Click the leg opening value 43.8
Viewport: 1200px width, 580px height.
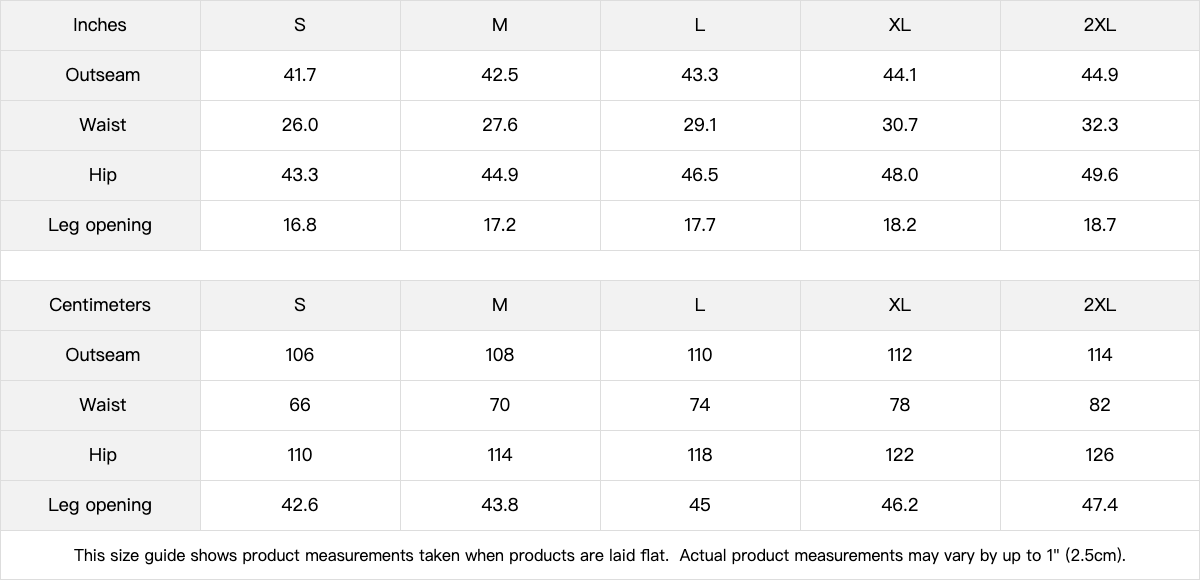(500, 505)
